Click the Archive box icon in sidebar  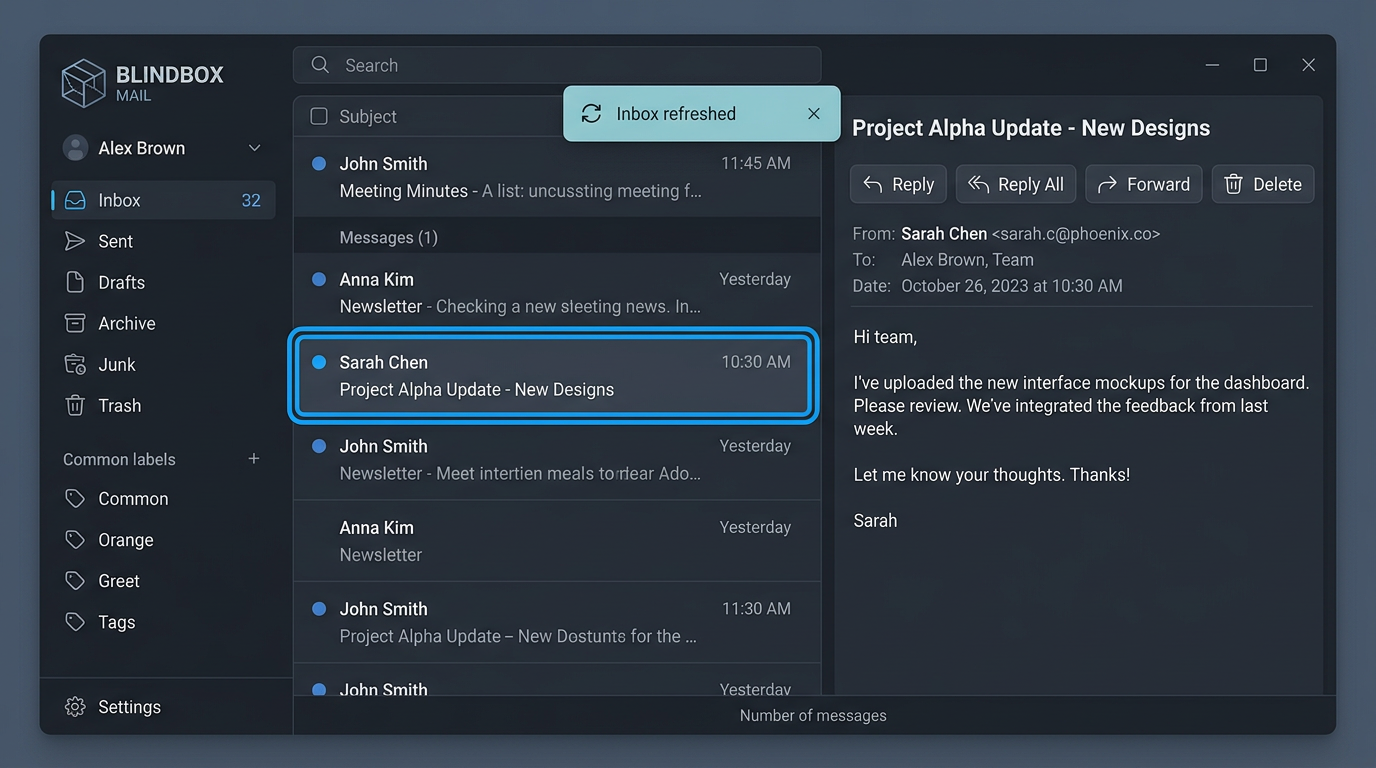click(75, 323)
